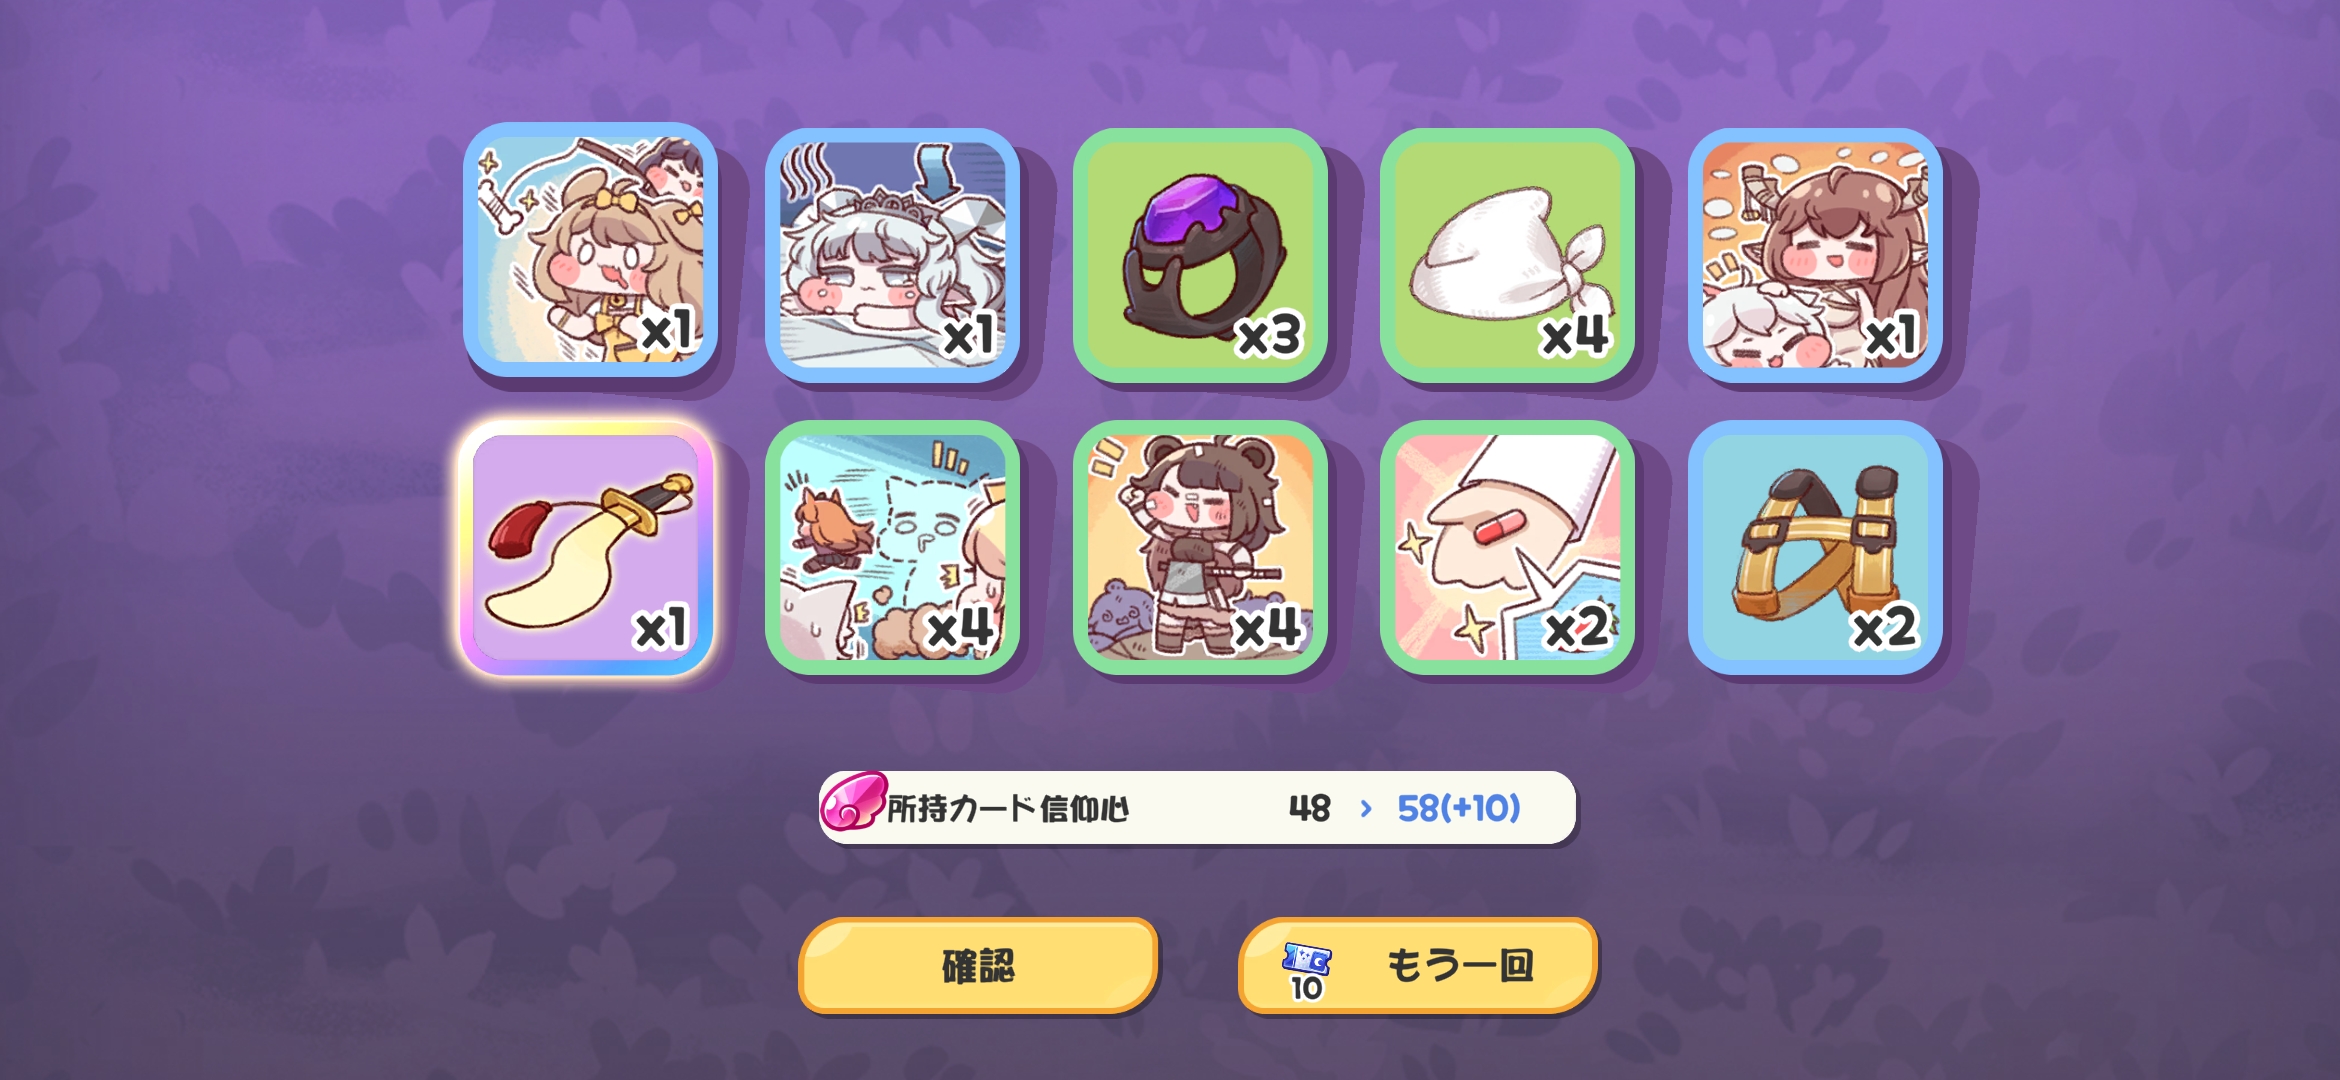Click the もう一回 draw again button
The height and width of the screenshot is (1080, 2340).
(1418, 966)
